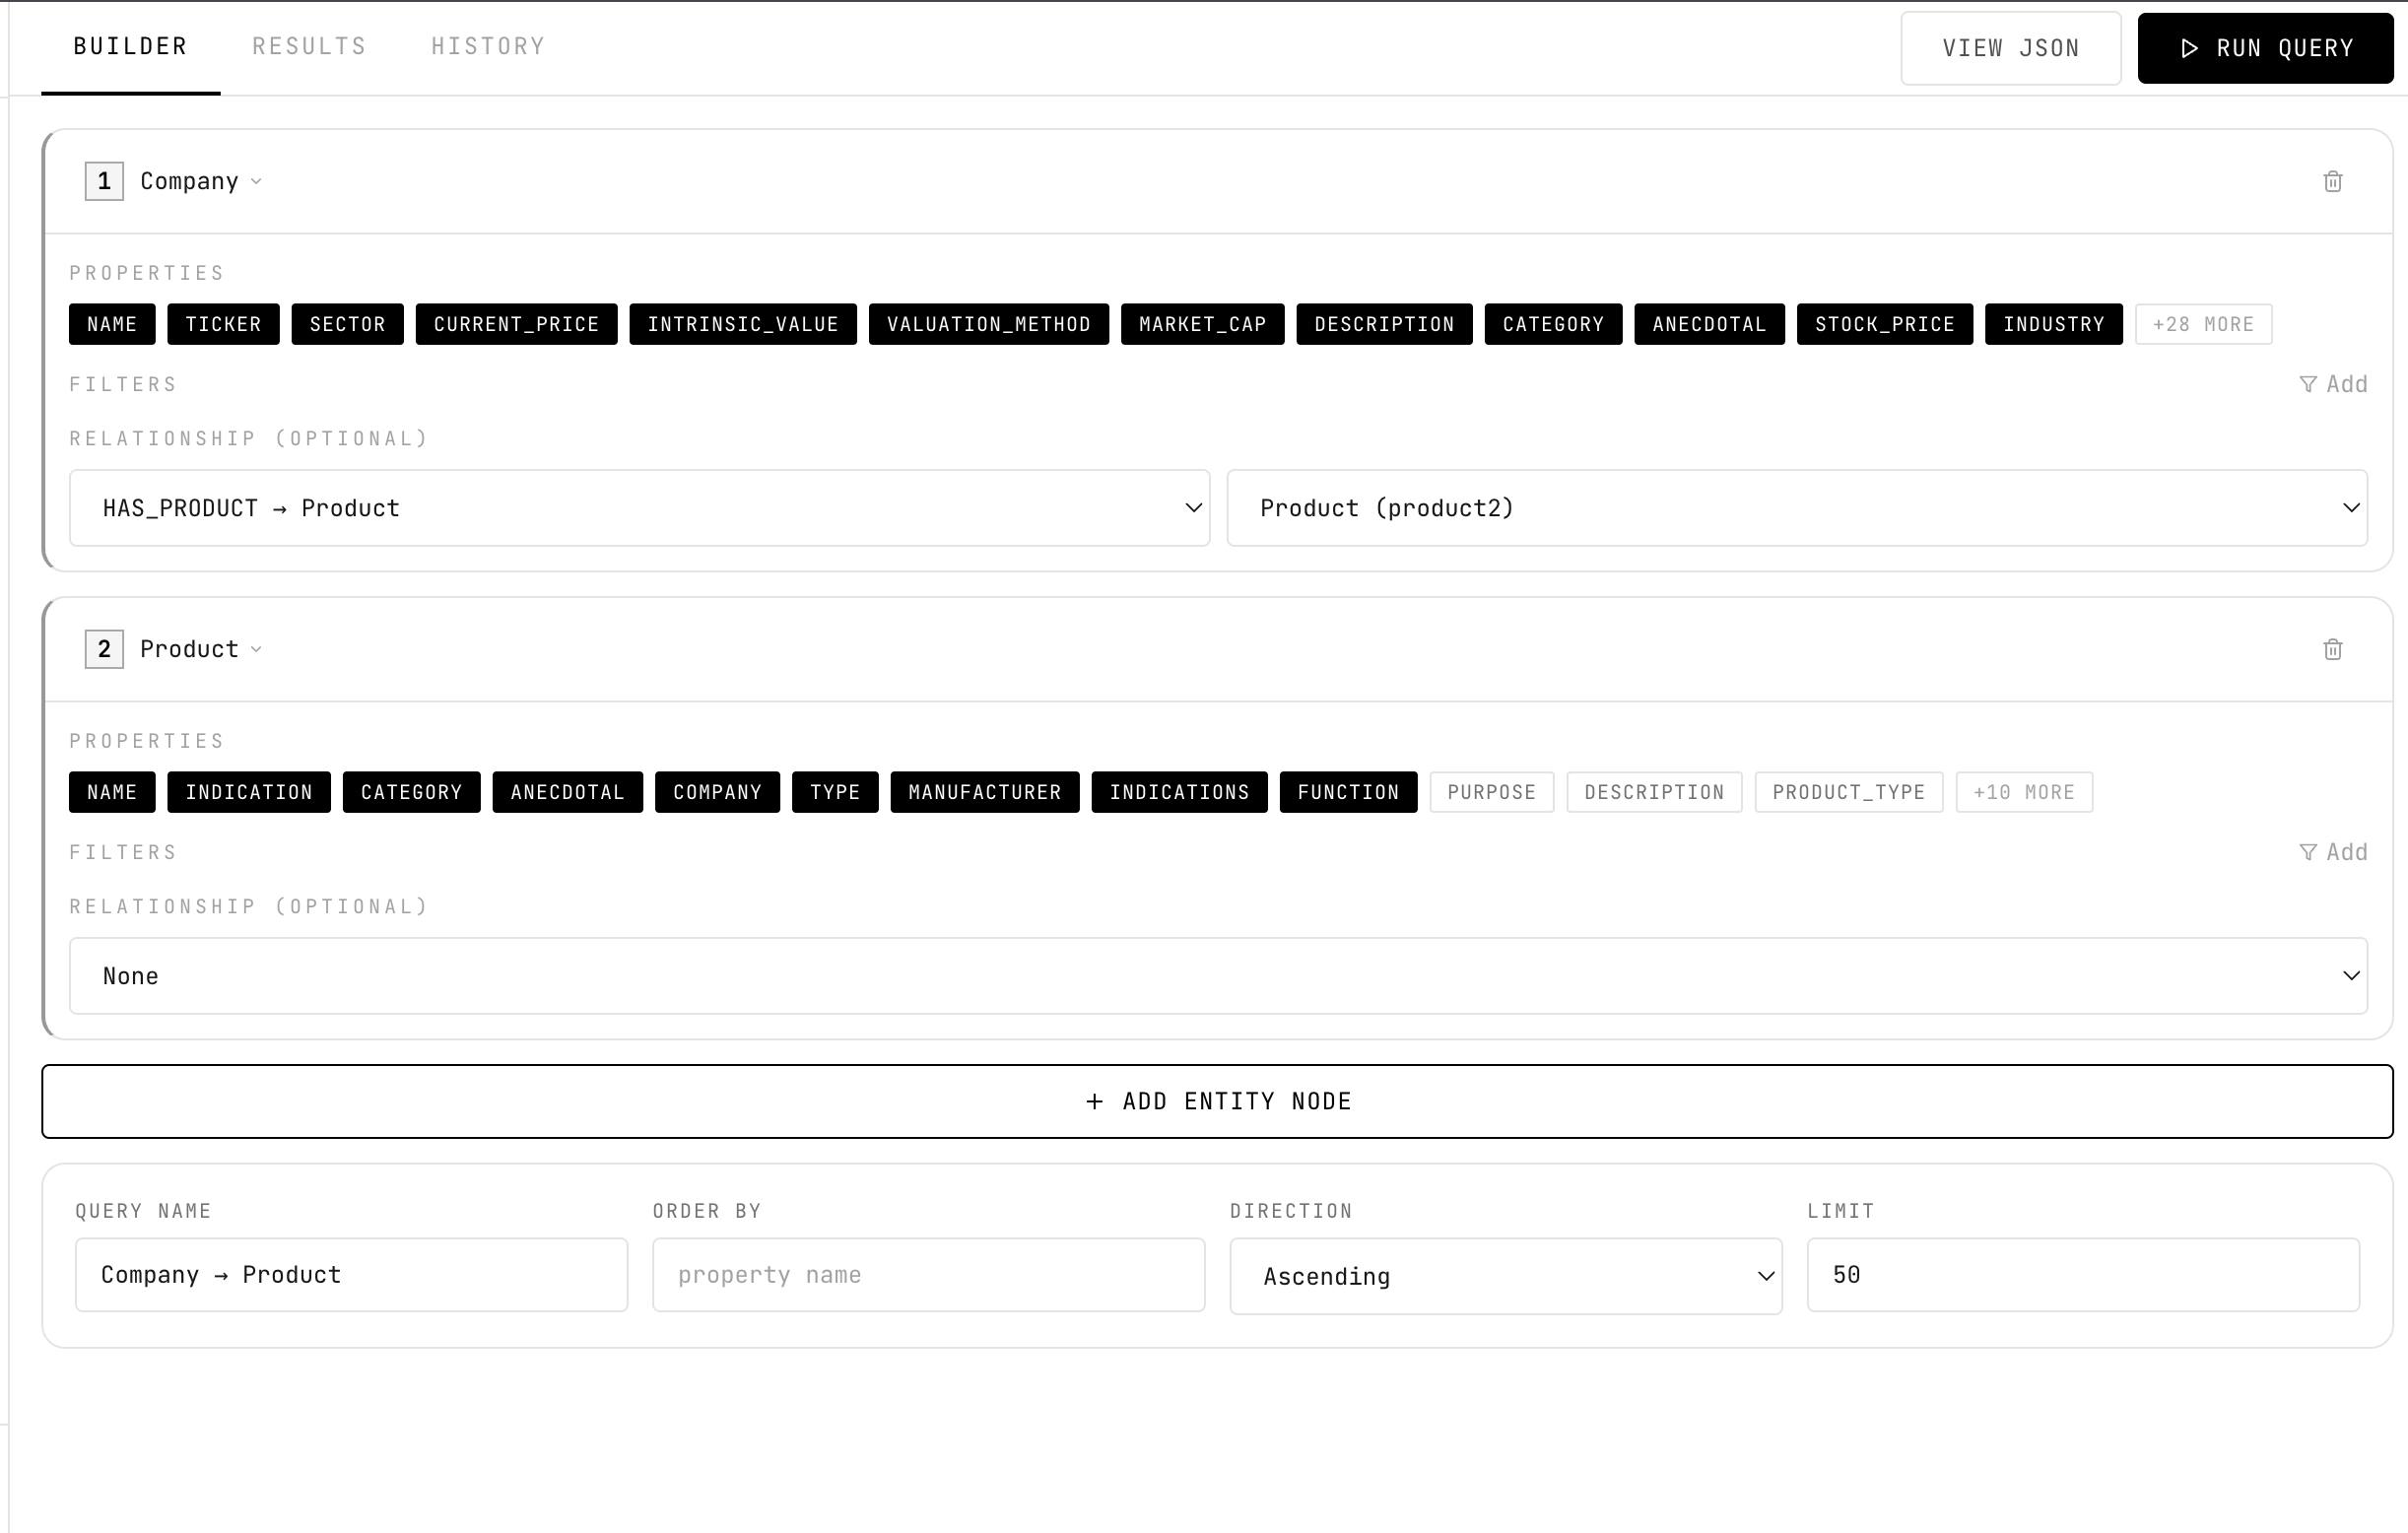Screen dimensions: 2408x1533
Task: Toggle the Company DESCRIPTION property chip
Action: pyautogui.click(x=1384, y=324)
